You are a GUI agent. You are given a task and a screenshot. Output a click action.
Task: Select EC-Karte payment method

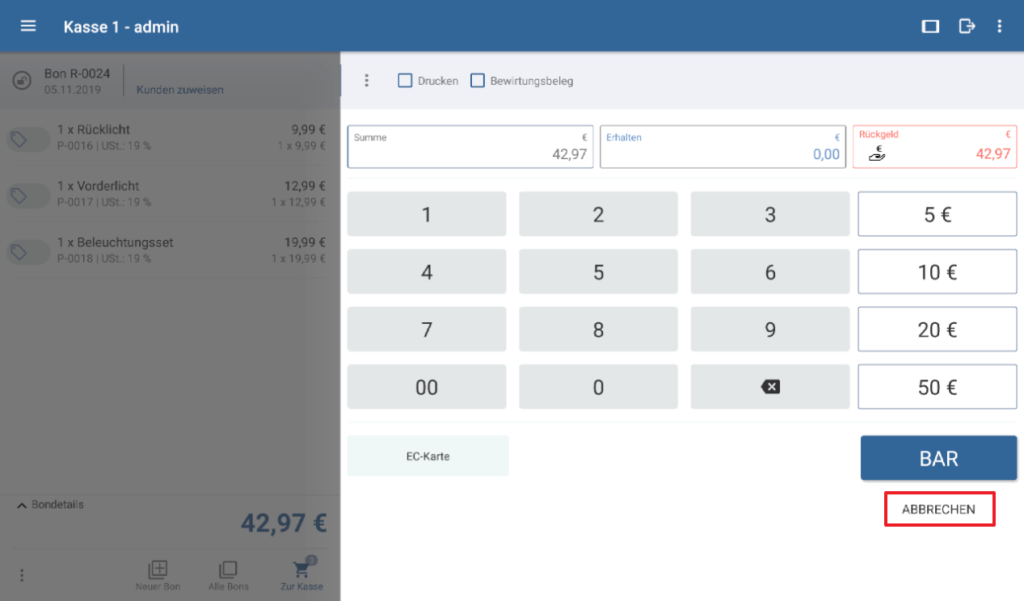coord(427,456)
